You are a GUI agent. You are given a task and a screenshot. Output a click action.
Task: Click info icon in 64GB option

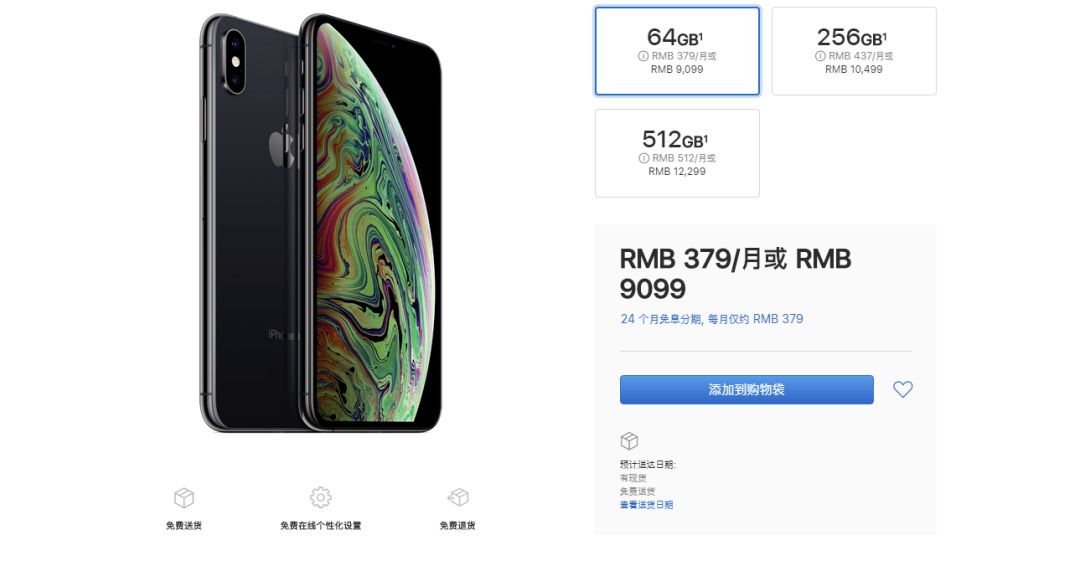(x=643, y=56)
